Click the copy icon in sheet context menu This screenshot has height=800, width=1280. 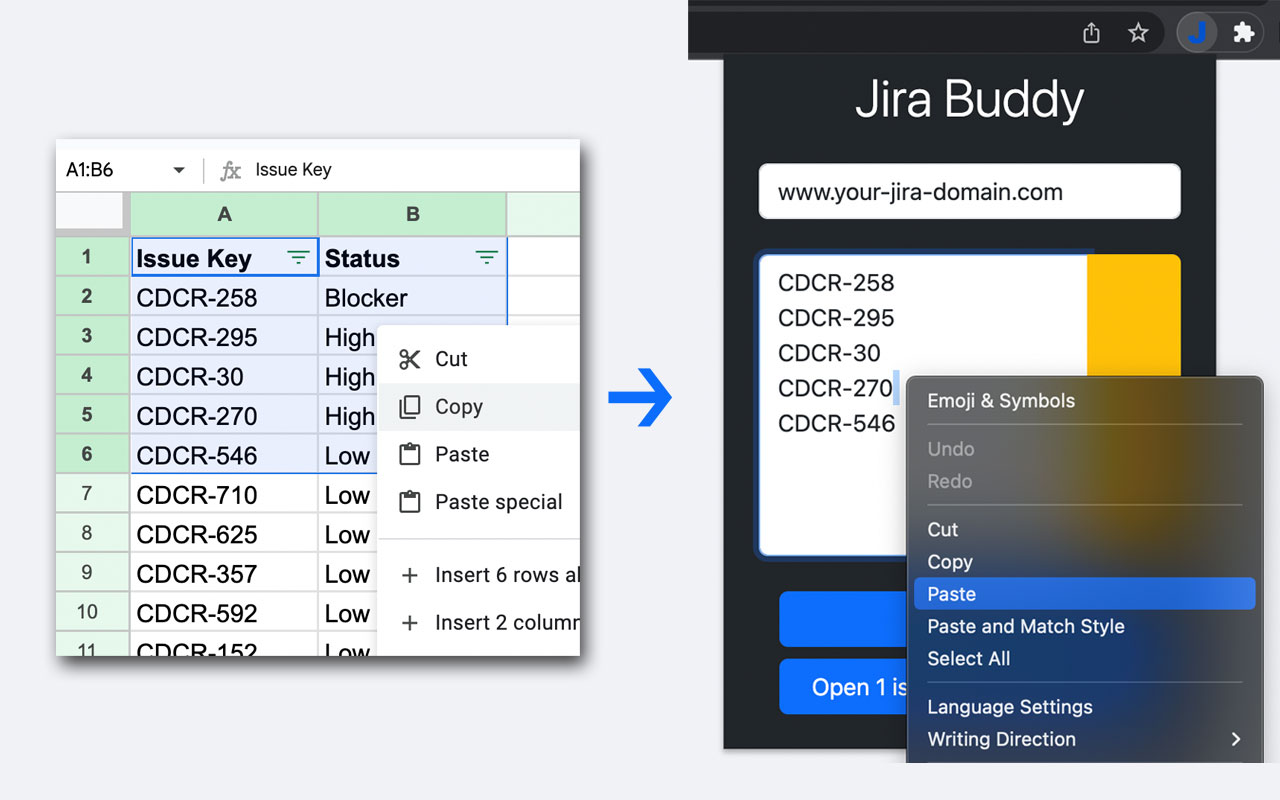pyautogui.click(x=410, y=407)
